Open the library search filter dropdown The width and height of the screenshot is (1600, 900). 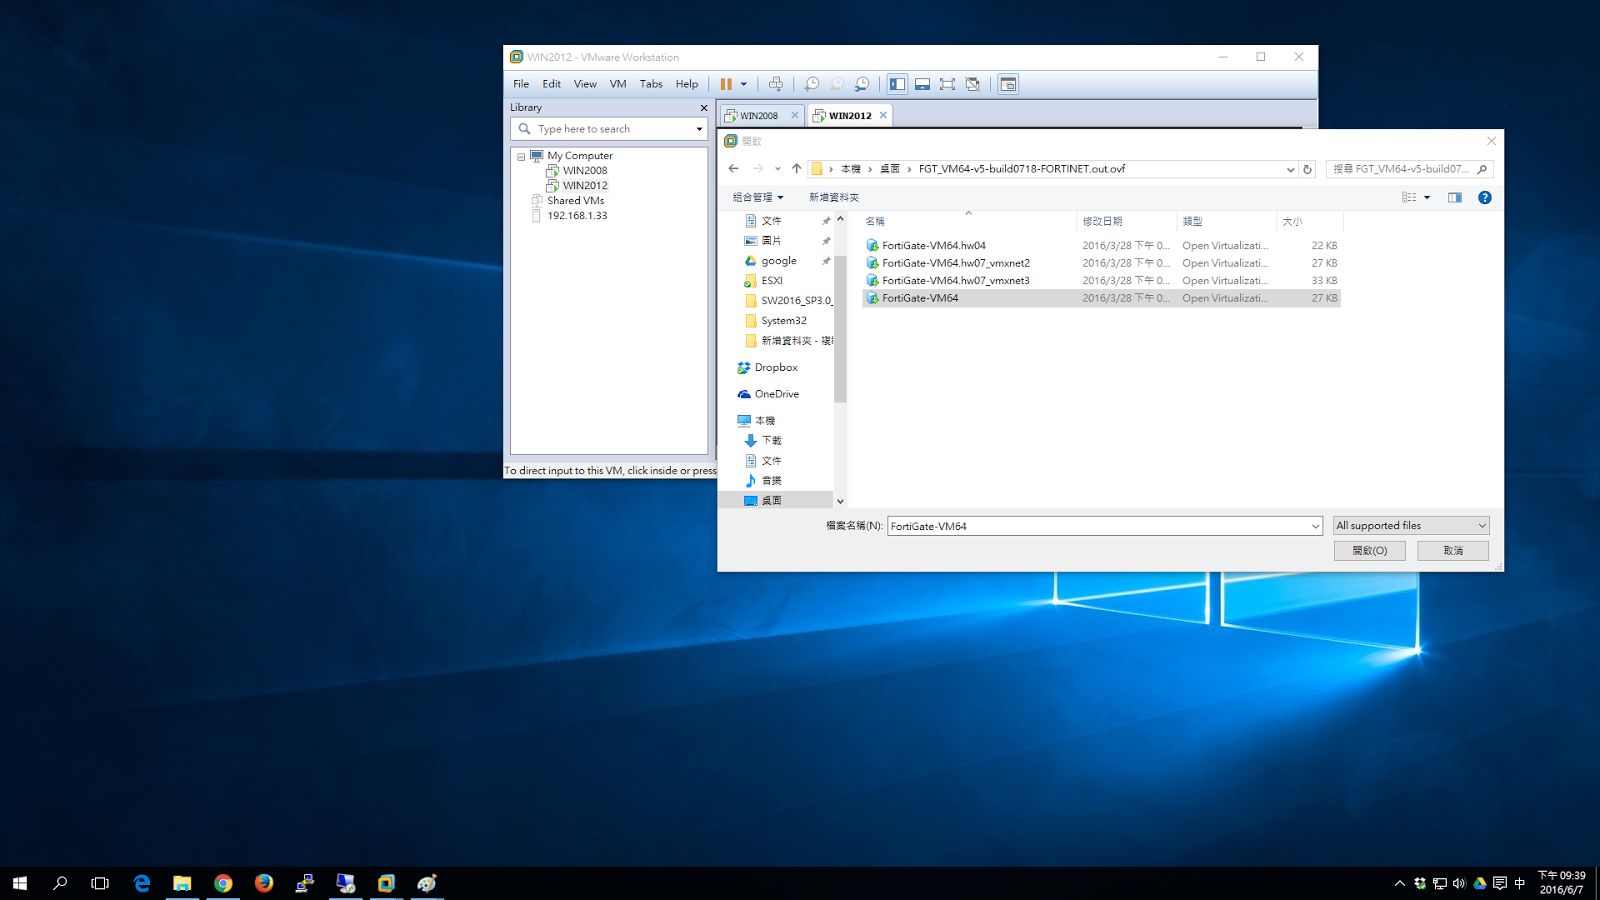(699, 129)
